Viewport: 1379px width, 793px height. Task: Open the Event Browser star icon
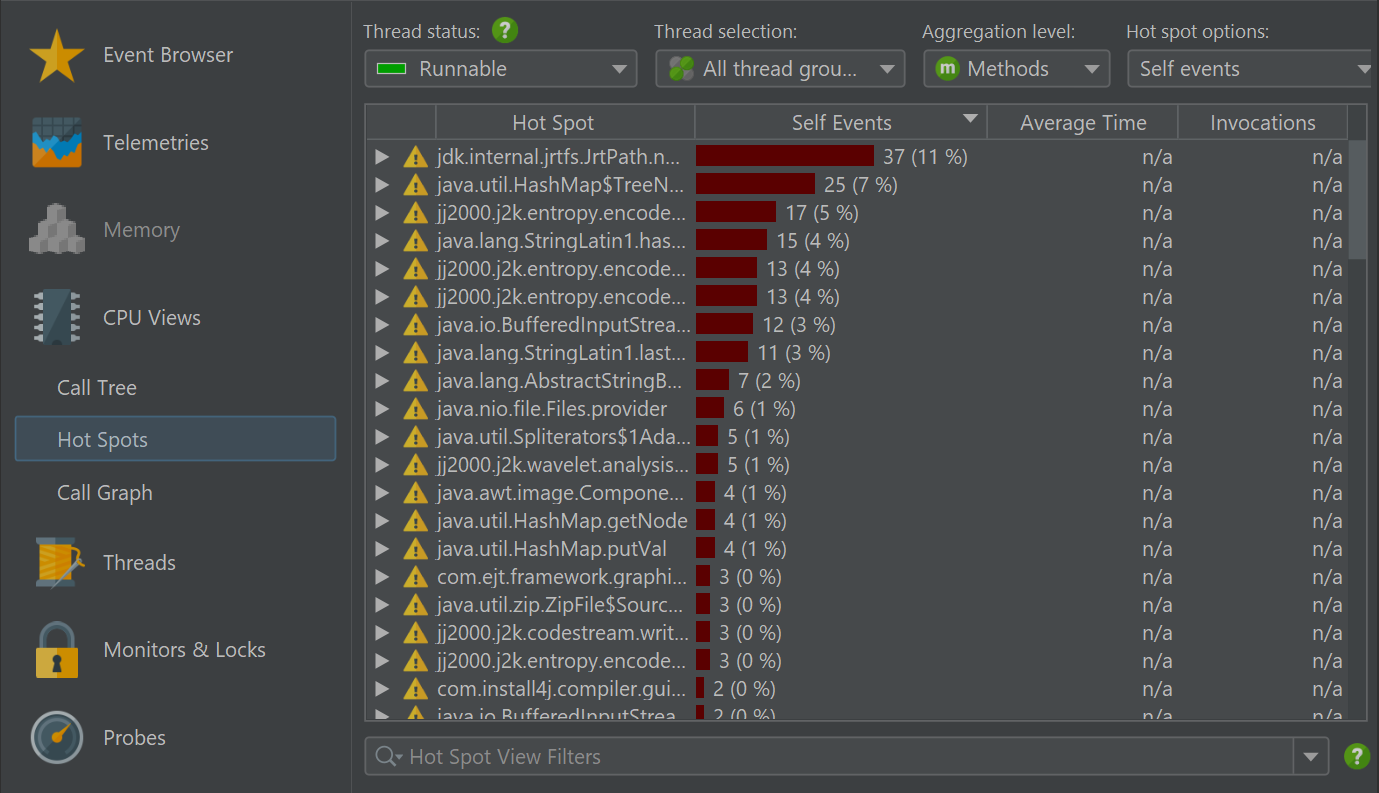point(56,56)
